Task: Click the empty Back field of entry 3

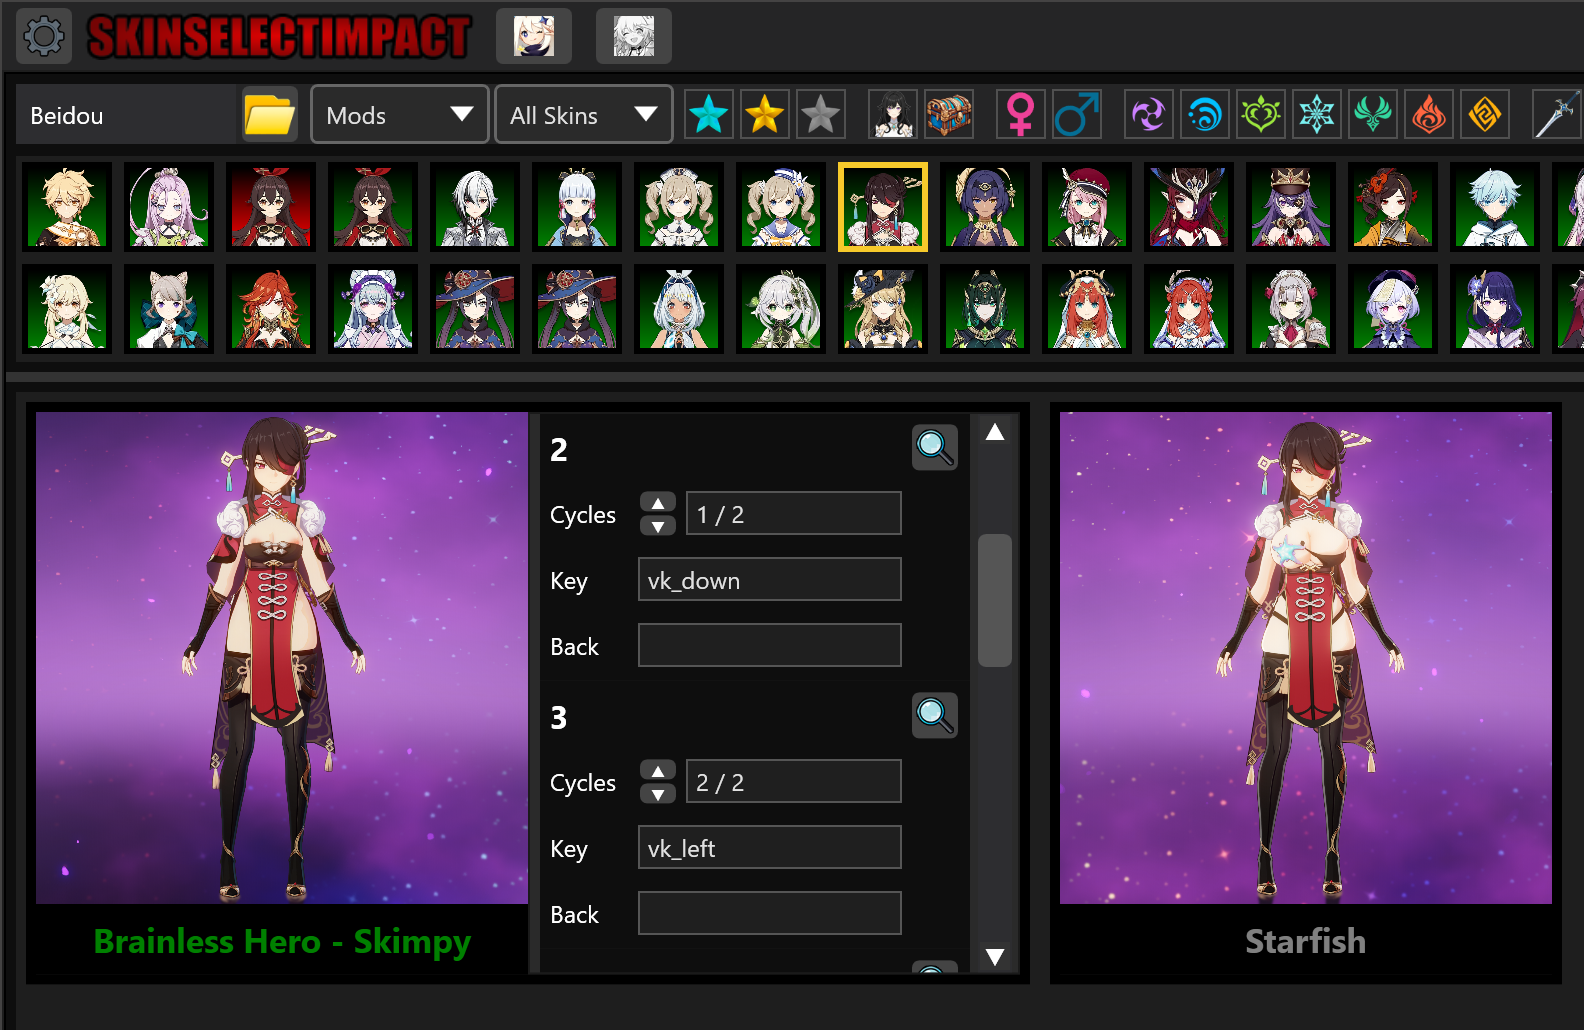Action: coord(770,913)
